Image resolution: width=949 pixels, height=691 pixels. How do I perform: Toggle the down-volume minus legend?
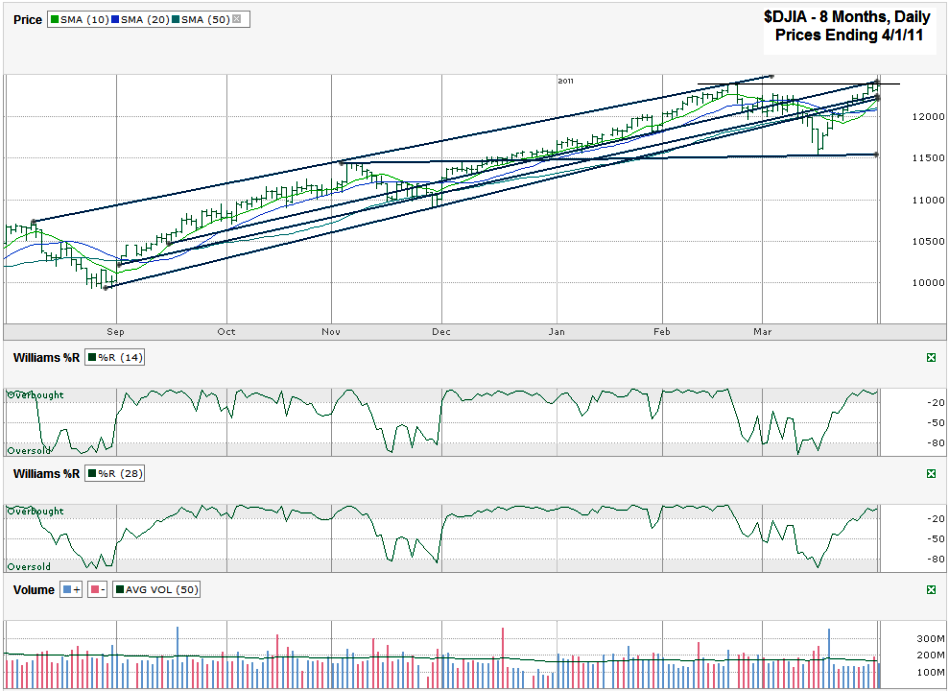click(97, 590)
